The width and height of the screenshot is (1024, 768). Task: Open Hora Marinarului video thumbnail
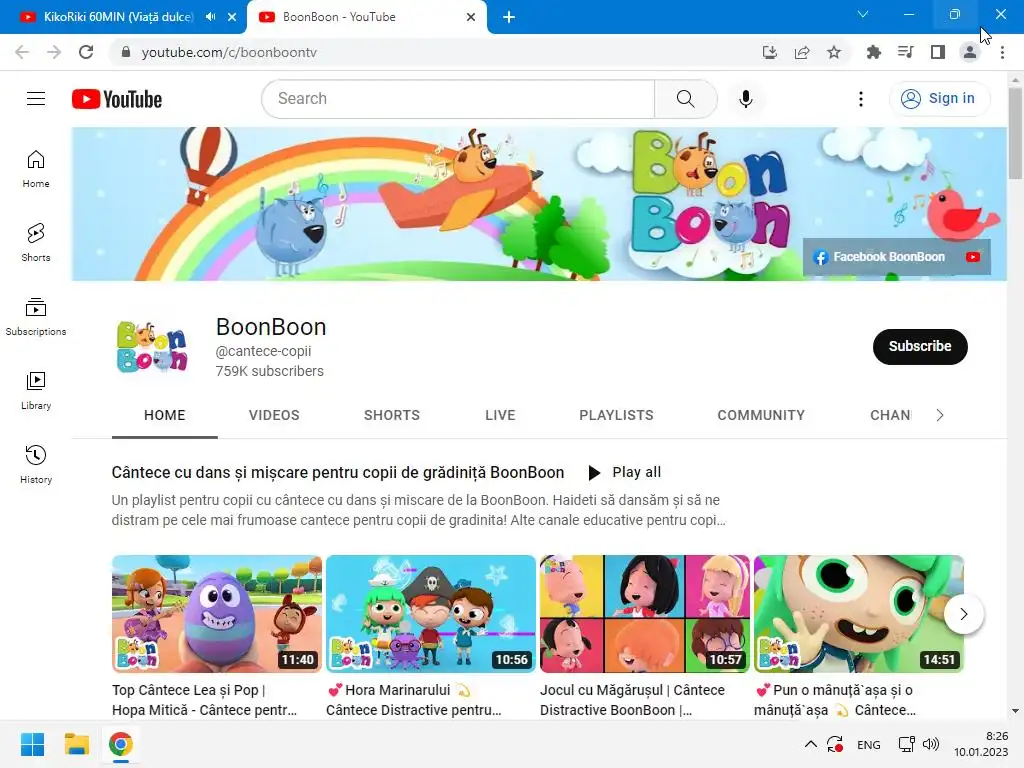point(431,614)
